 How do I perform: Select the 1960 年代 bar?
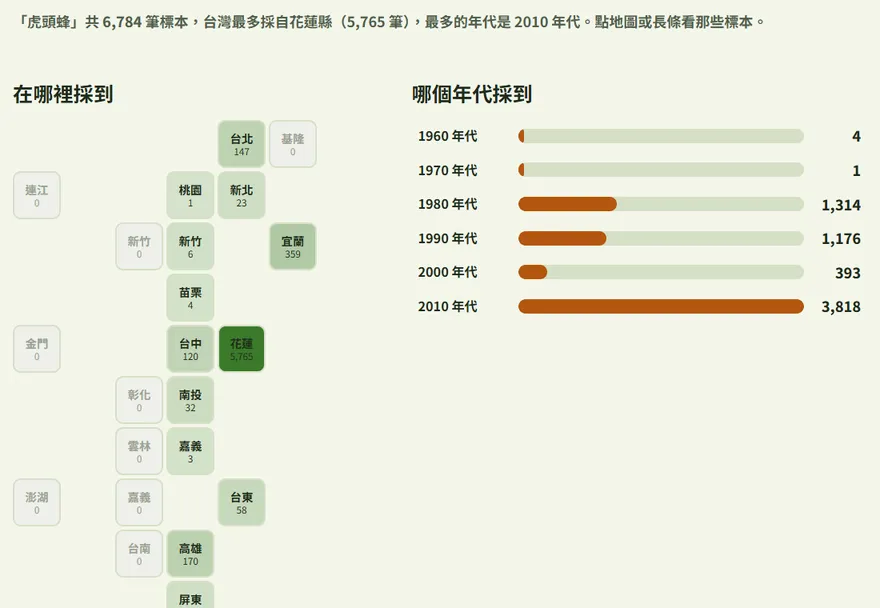661,136
